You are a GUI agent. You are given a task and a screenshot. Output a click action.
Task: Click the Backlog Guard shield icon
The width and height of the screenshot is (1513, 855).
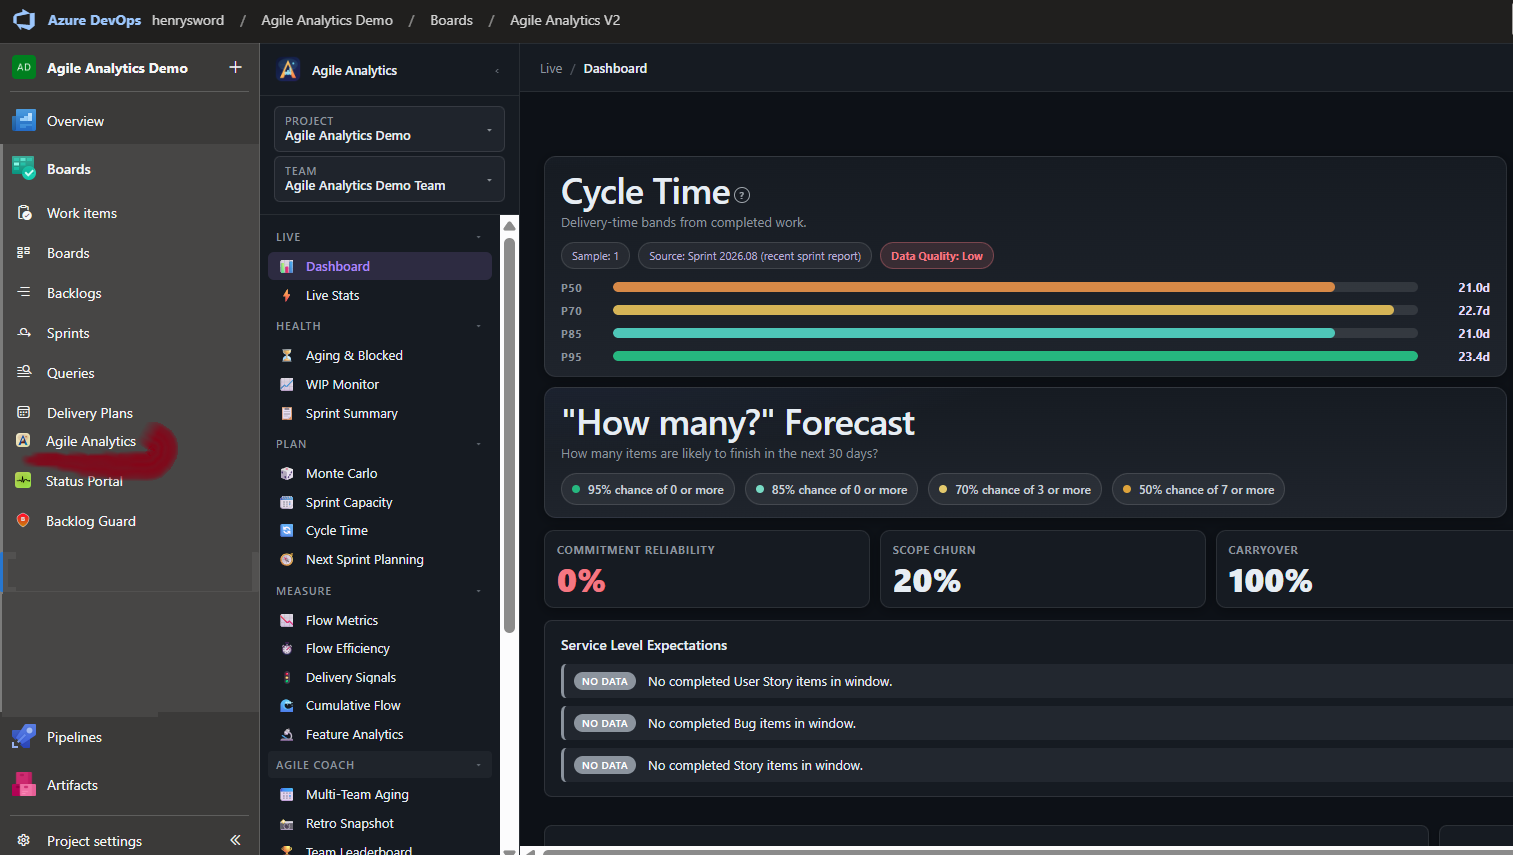tap(23, 521)
